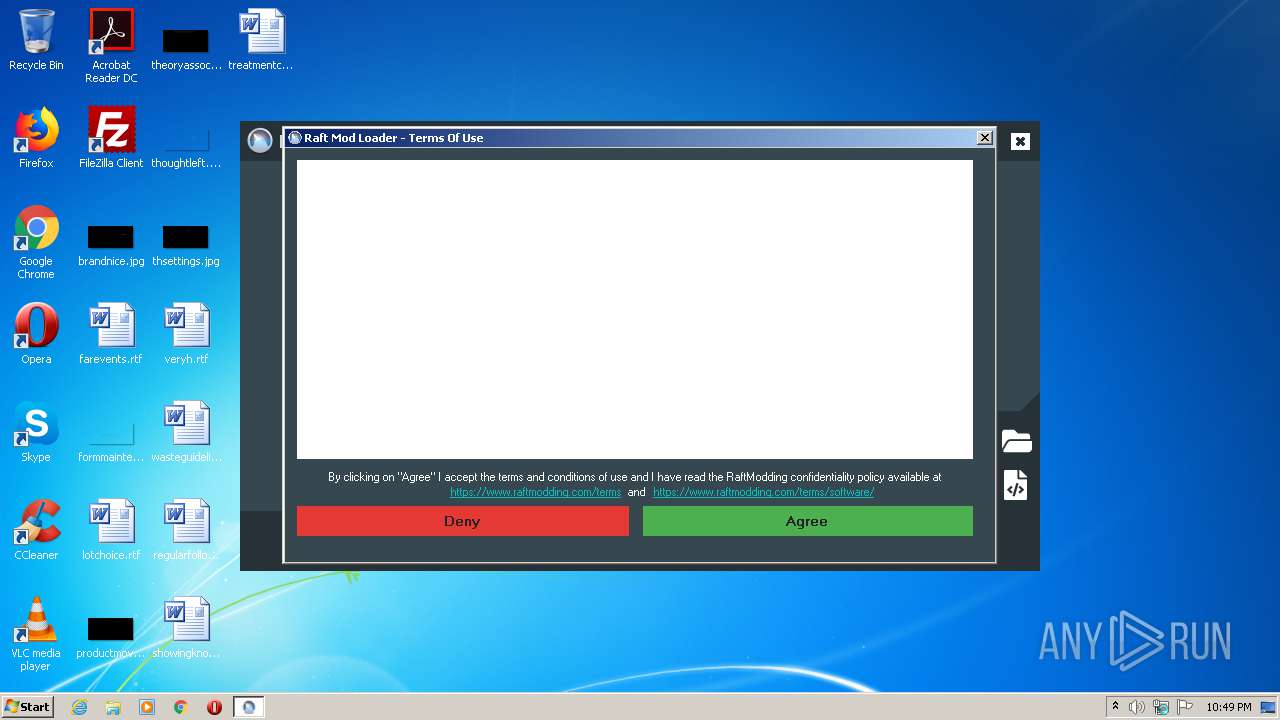Select Acrobat Reader DC desktop shortcut
This screenshot has height=720, width=1280.
pyautogui.click(x=111, y=46)
